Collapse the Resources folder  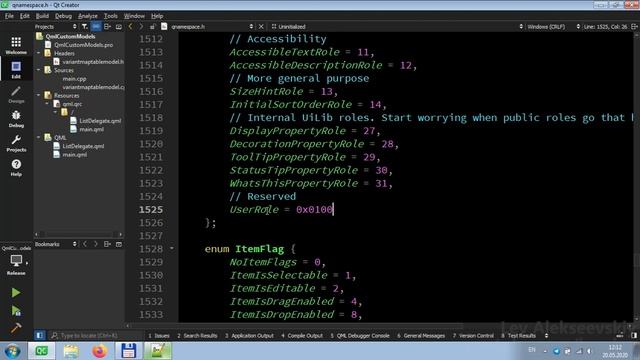39,95
